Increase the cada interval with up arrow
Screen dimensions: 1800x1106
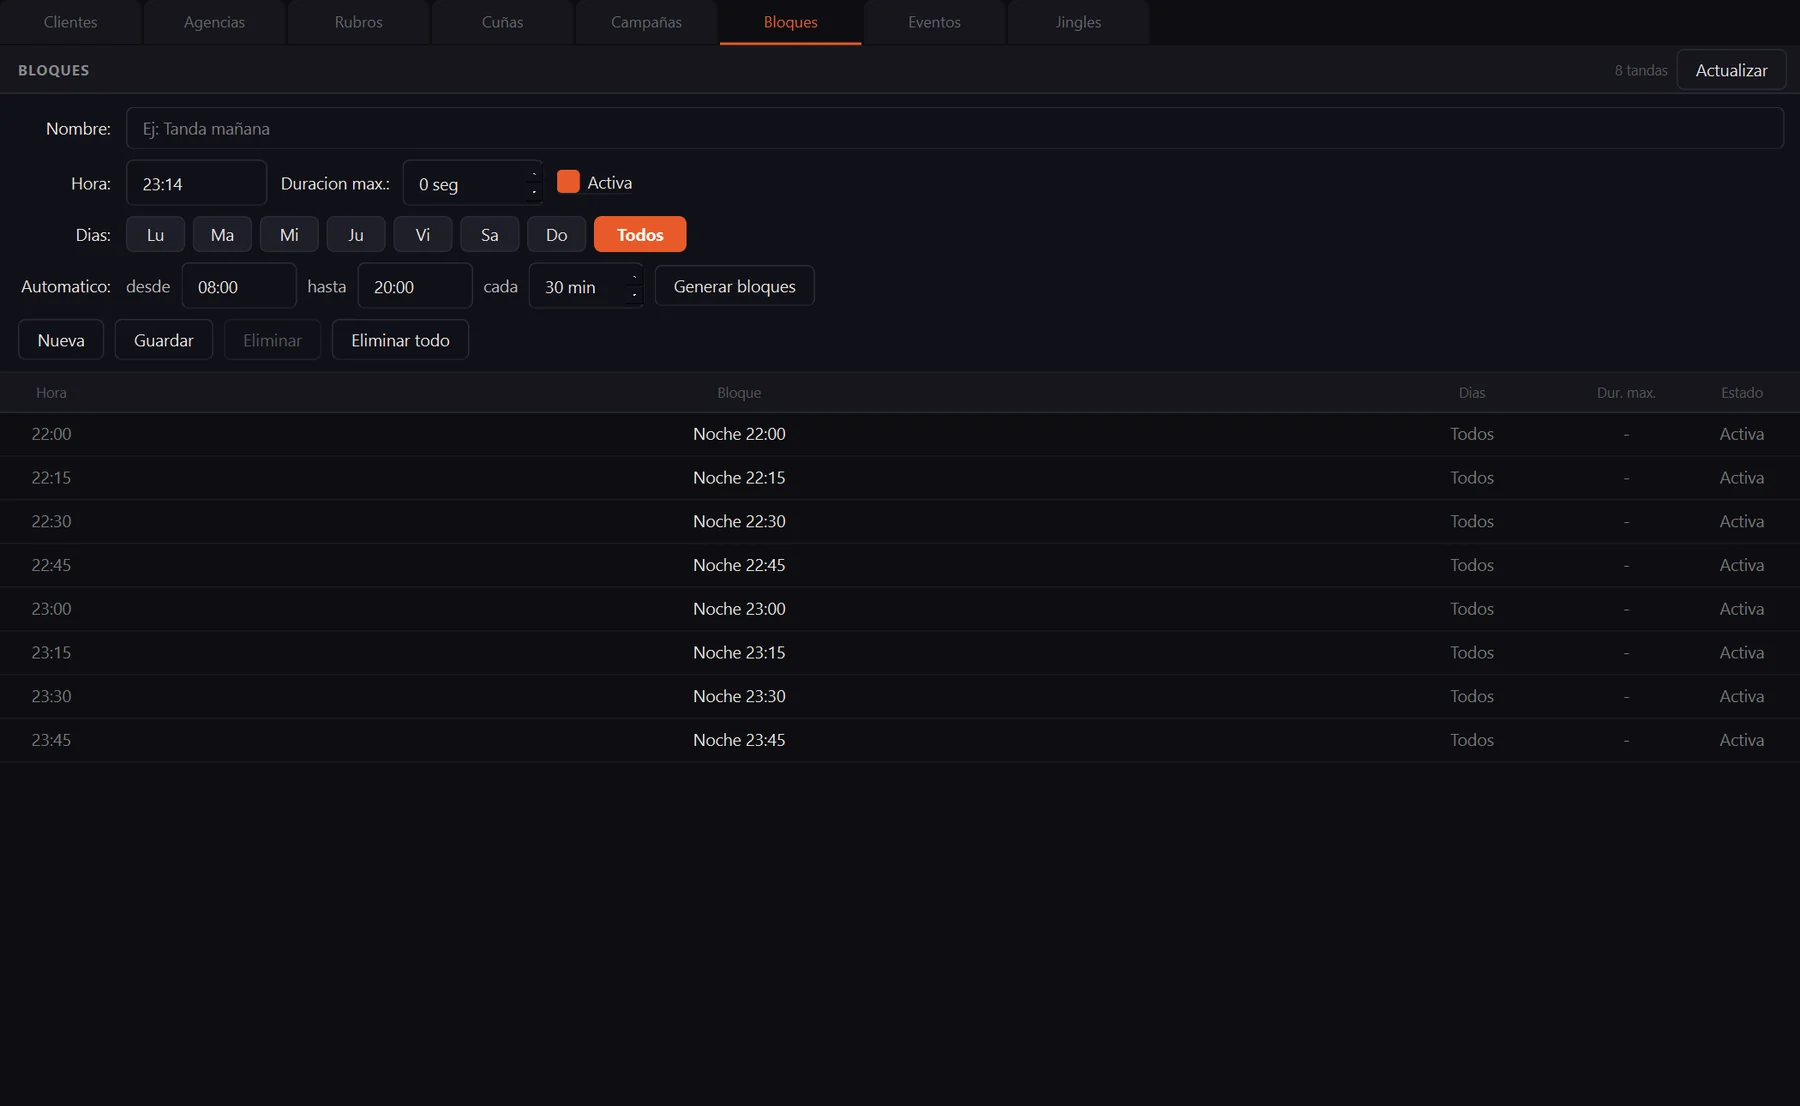pos(634,277)
